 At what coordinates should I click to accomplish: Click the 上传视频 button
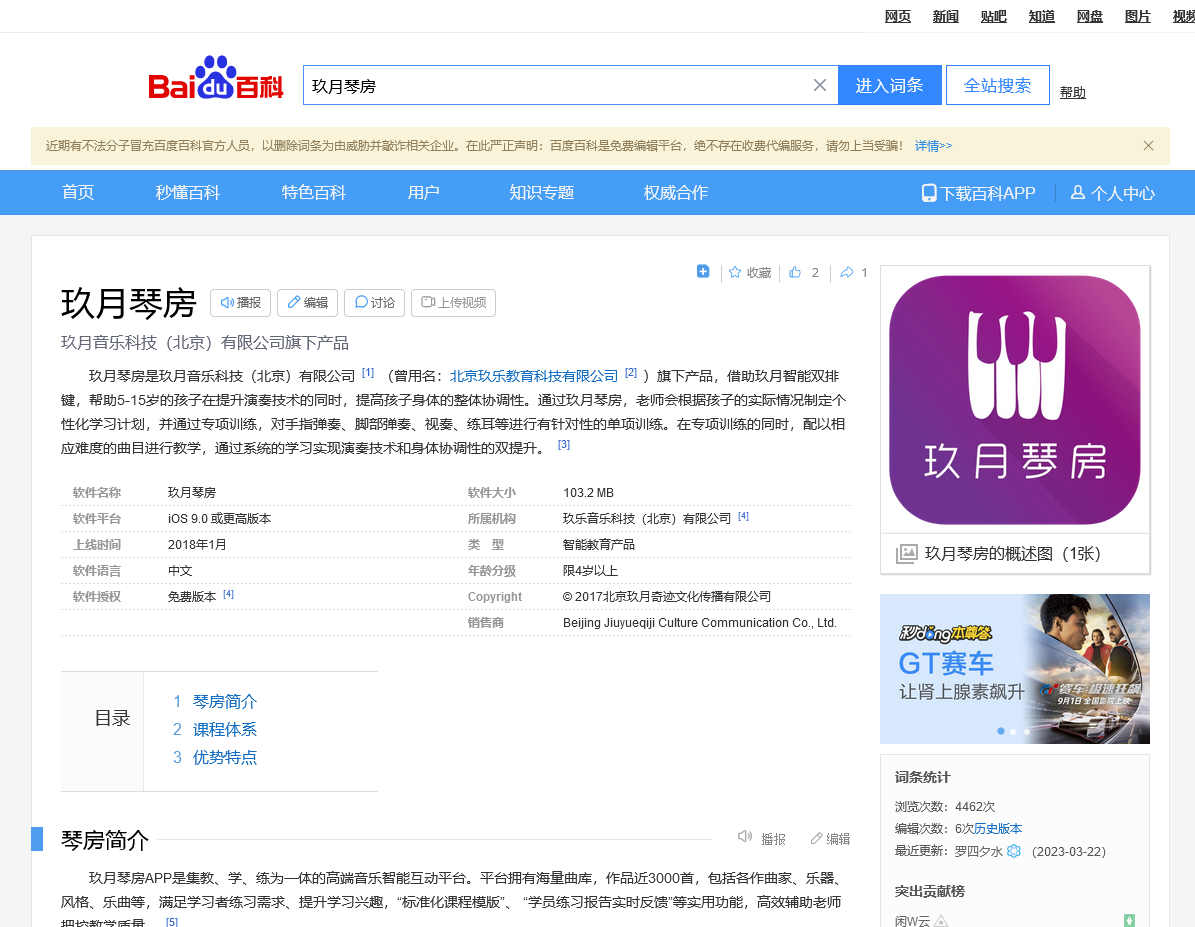pos(453,303)
